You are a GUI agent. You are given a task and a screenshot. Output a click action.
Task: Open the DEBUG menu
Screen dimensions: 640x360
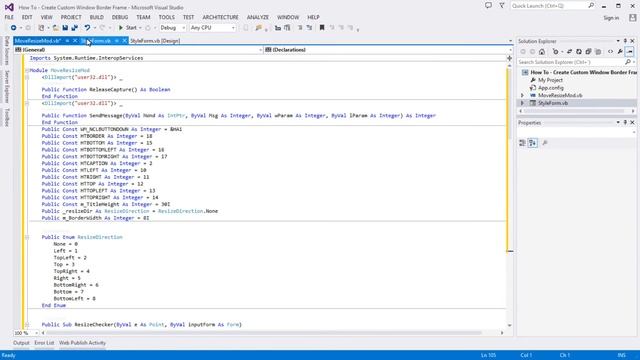click(120, 18)
